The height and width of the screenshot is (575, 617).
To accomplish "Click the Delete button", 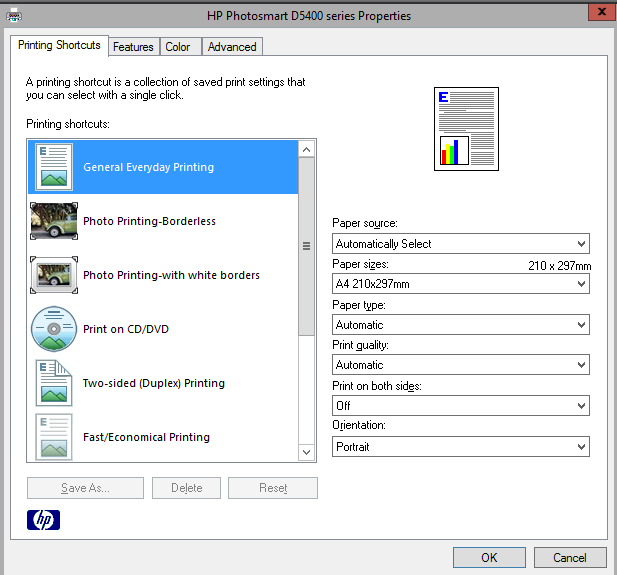I will pyautogui.click(x=187, y=488).
